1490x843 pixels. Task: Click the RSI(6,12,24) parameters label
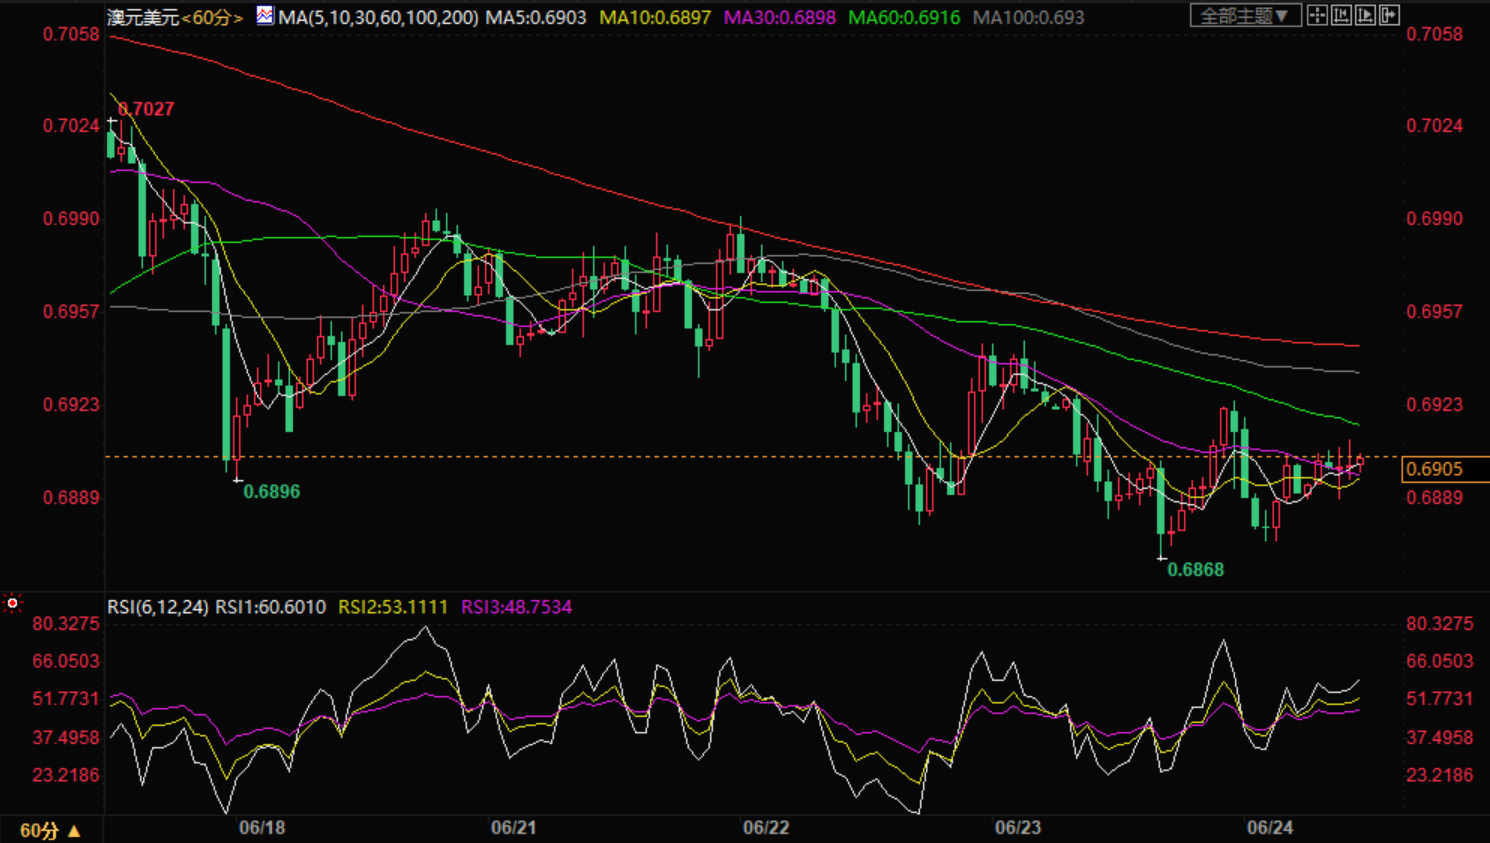(158, 607)
